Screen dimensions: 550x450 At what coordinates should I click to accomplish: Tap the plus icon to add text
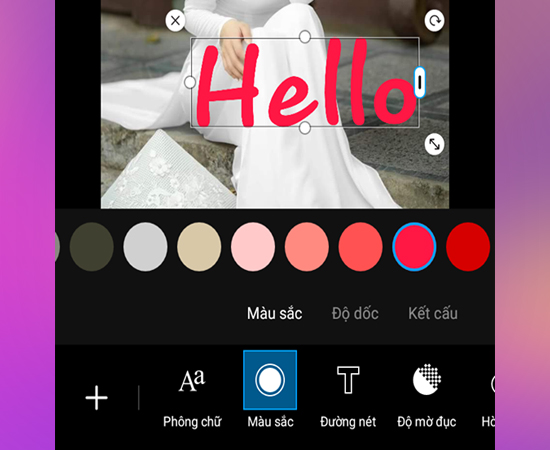pyautogui.click(x=96, y=398)
